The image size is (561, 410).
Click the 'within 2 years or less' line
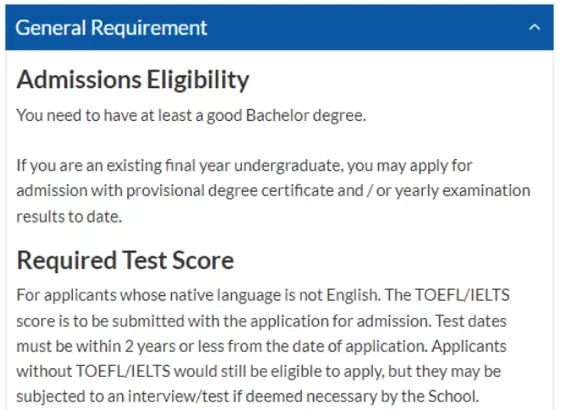tap(261, 346)
